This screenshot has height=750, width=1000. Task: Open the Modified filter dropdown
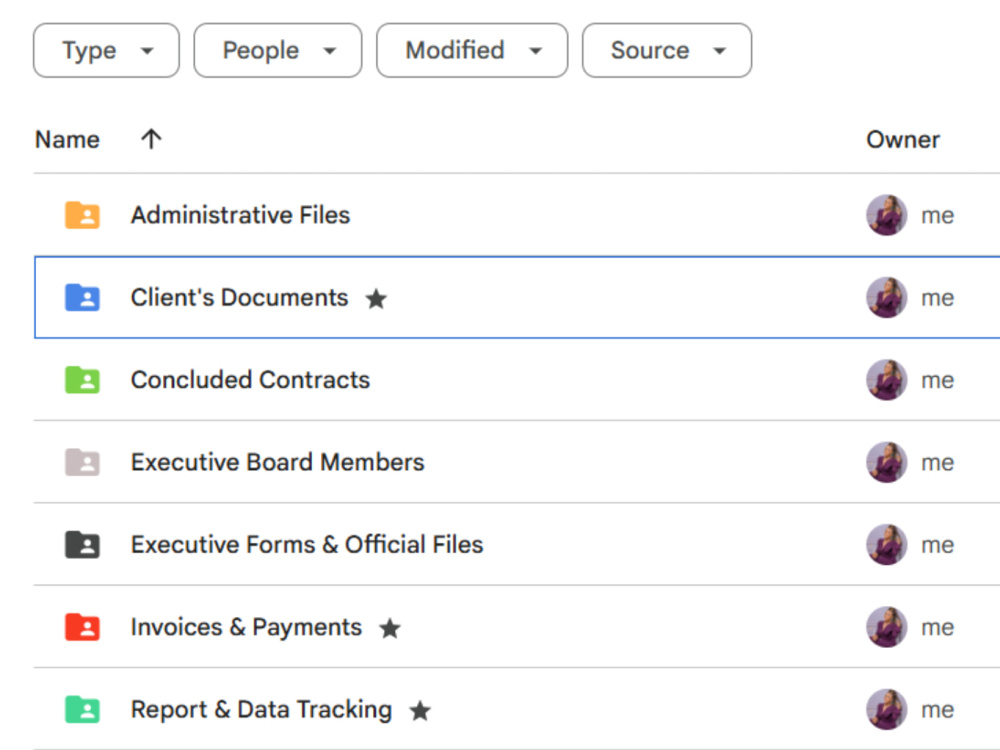tap(472, 50)
